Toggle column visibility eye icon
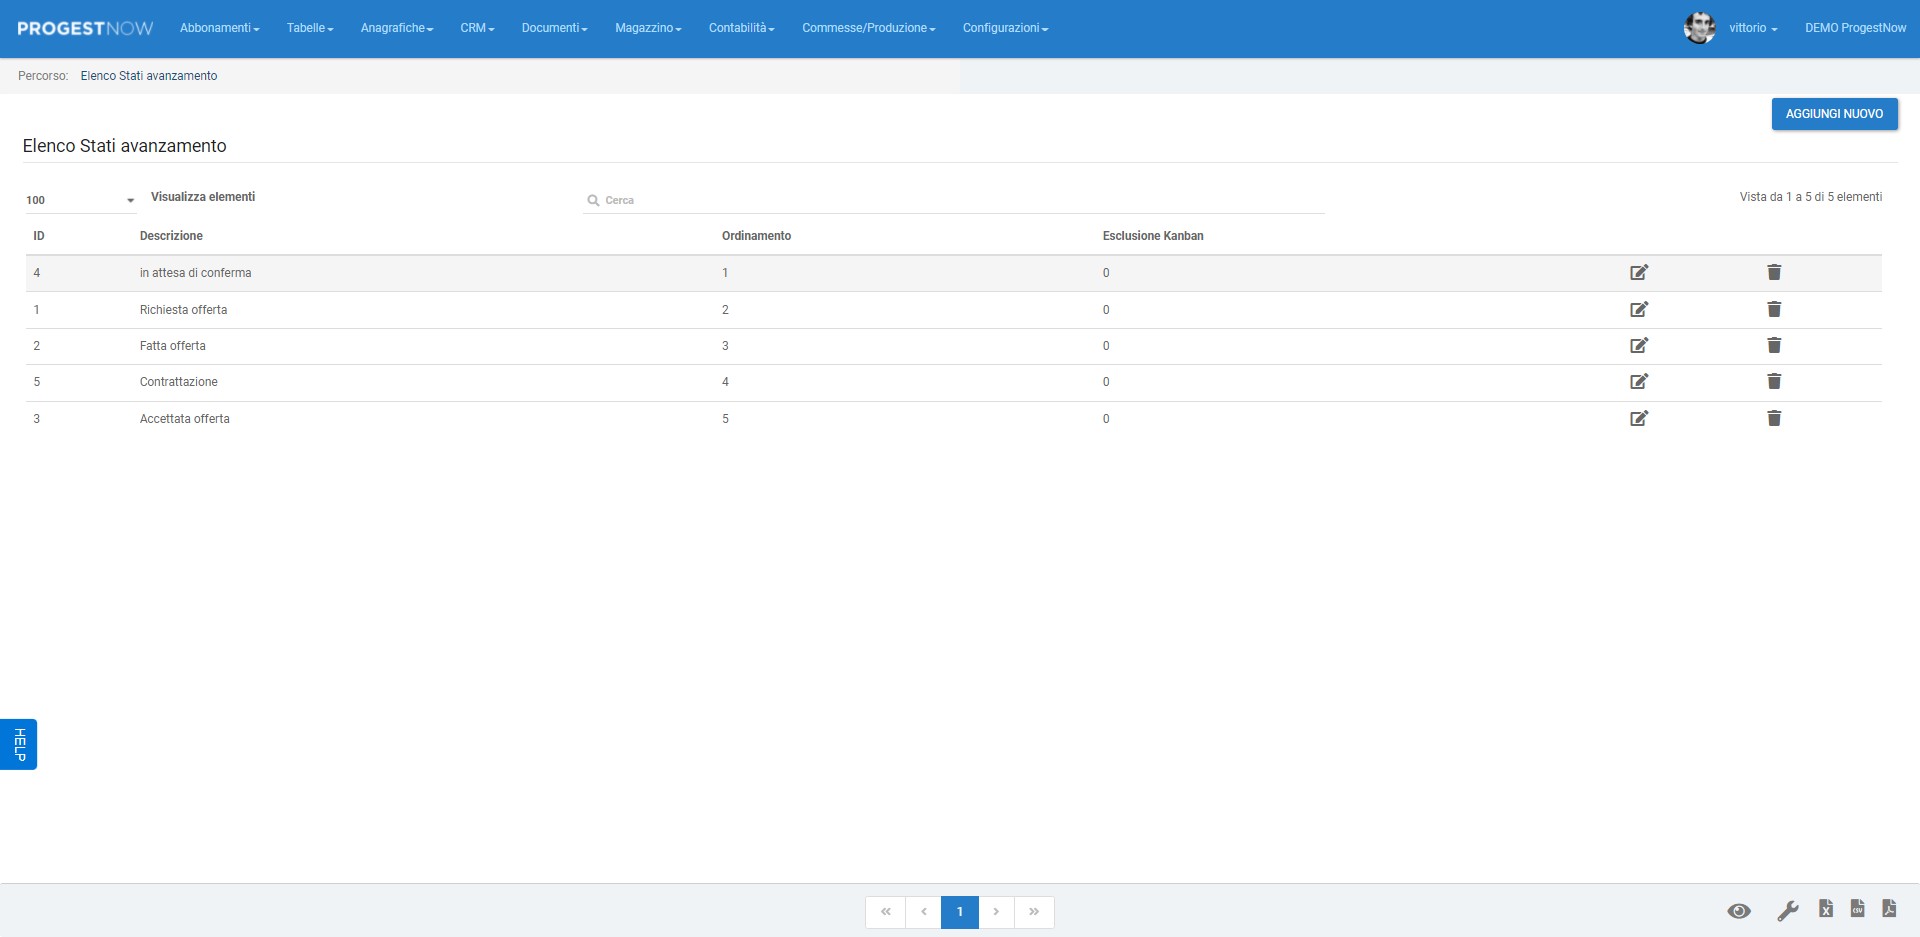Screen dimensions: 1920x937 tap(1739, 911)
